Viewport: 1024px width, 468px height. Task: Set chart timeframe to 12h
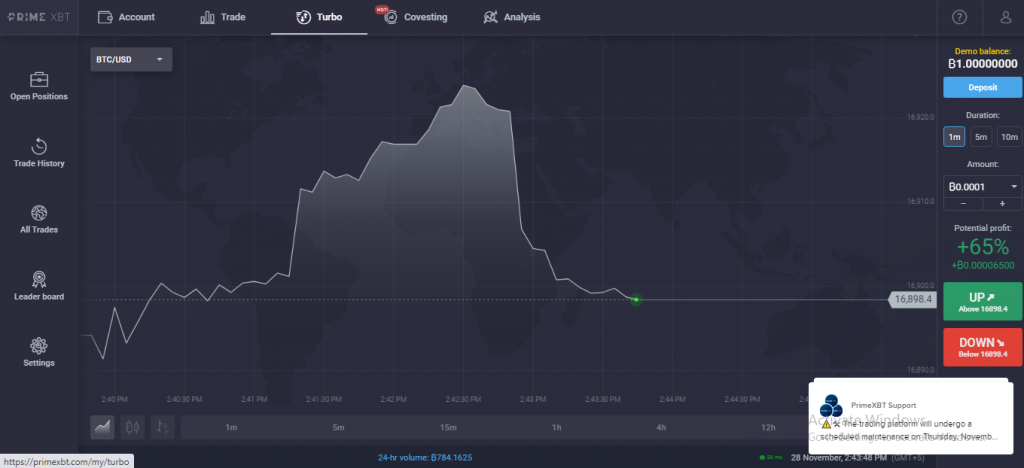point(768,428)
